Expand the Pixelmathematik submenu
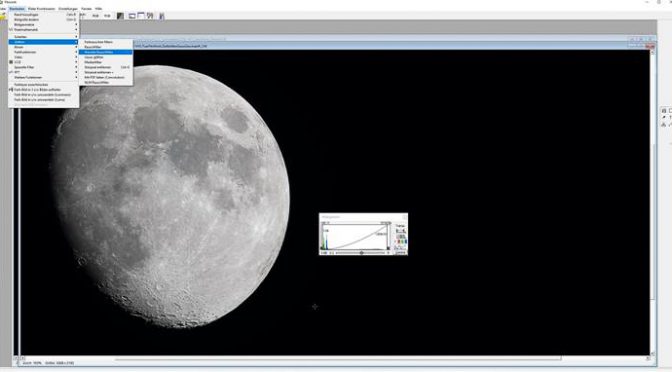 [43, 30]
